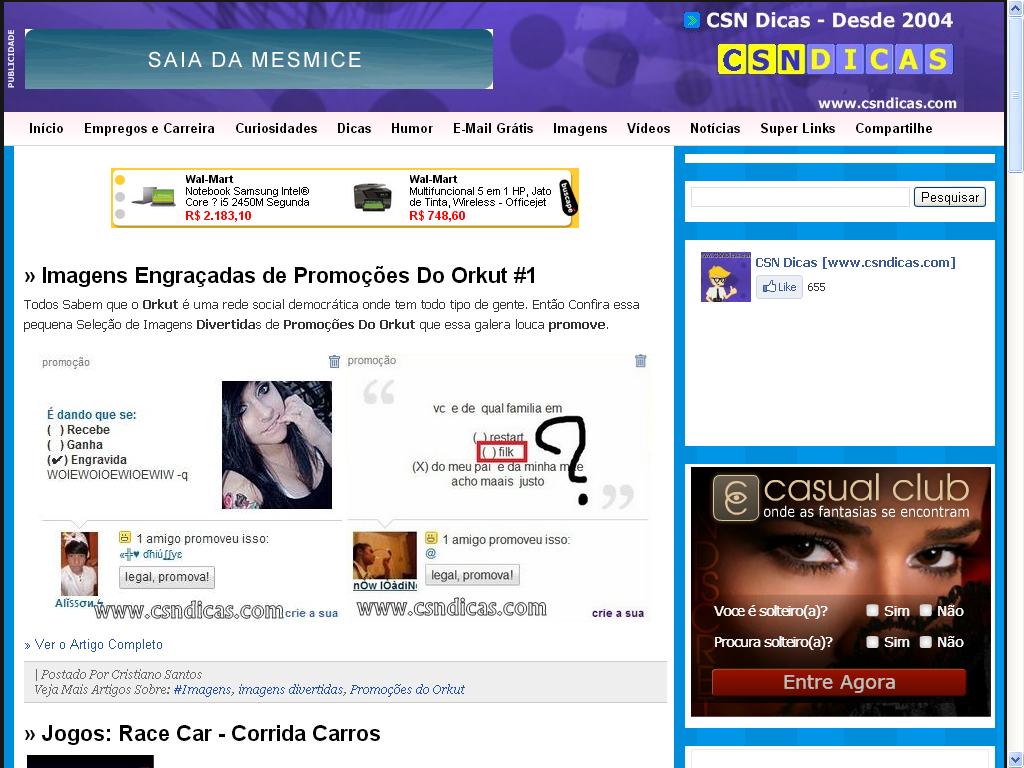The height and width of the screenshot is (768, 1024).
Task: Click the girl photo in first promoção
Action: tap(277, 445)
